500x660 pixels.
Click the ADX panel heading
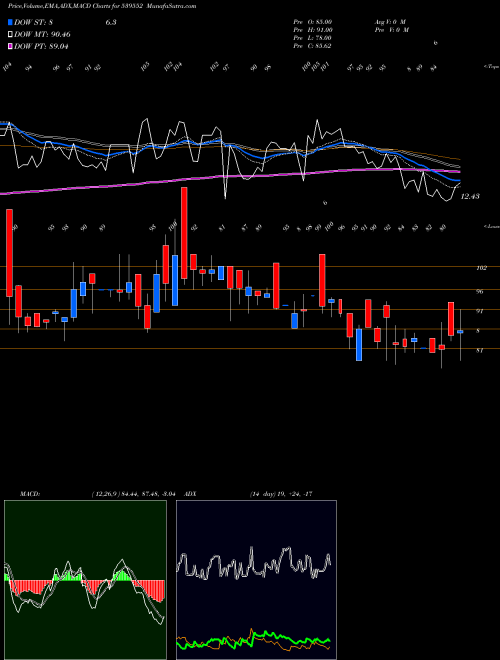click(191, 494)
